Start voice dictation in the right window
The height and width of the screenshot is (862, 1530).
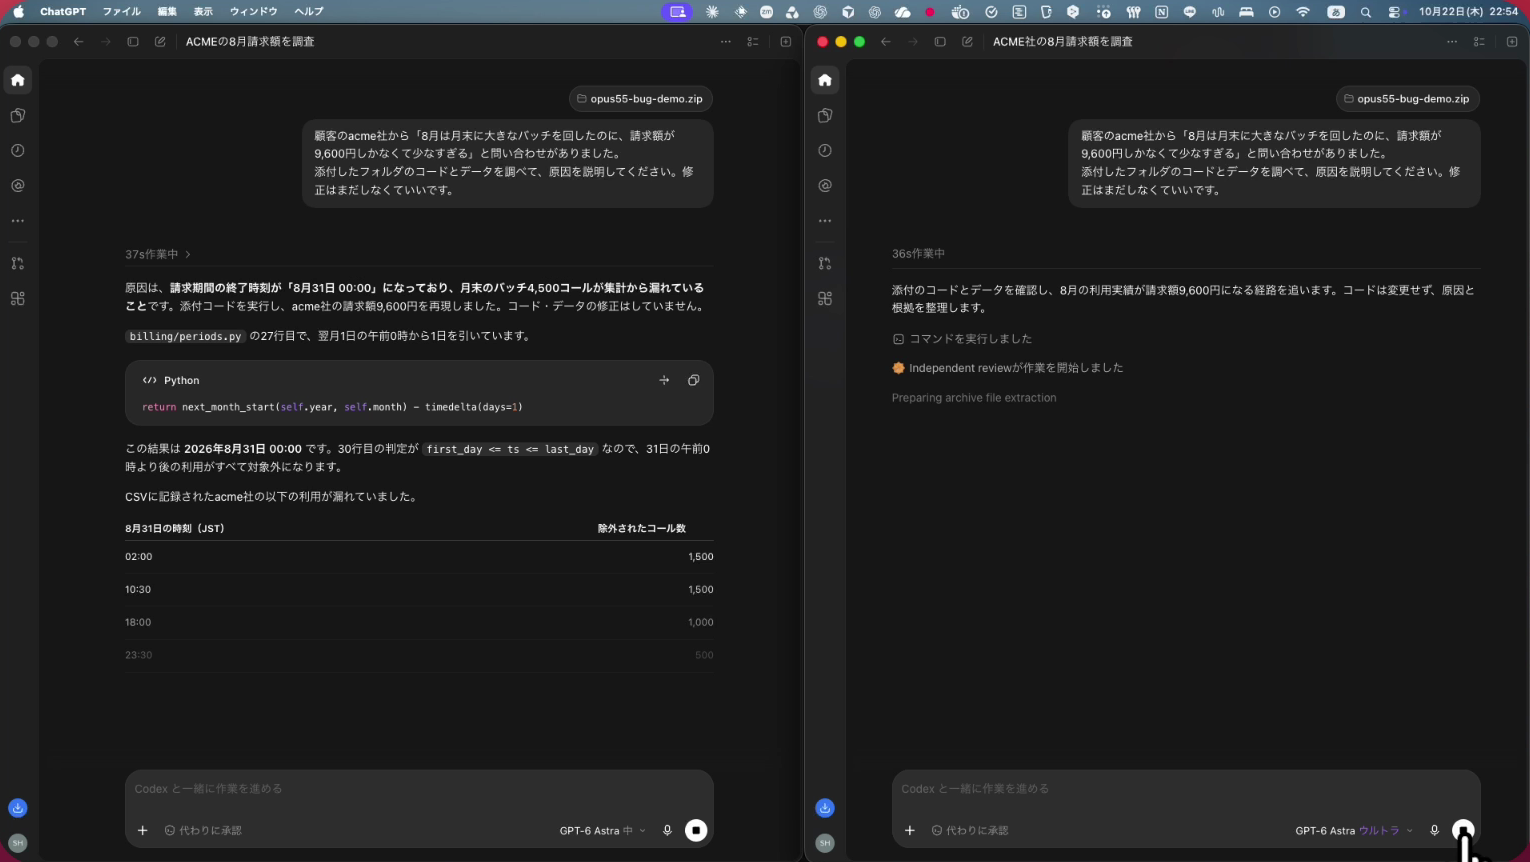click(x=1434, y=831)
